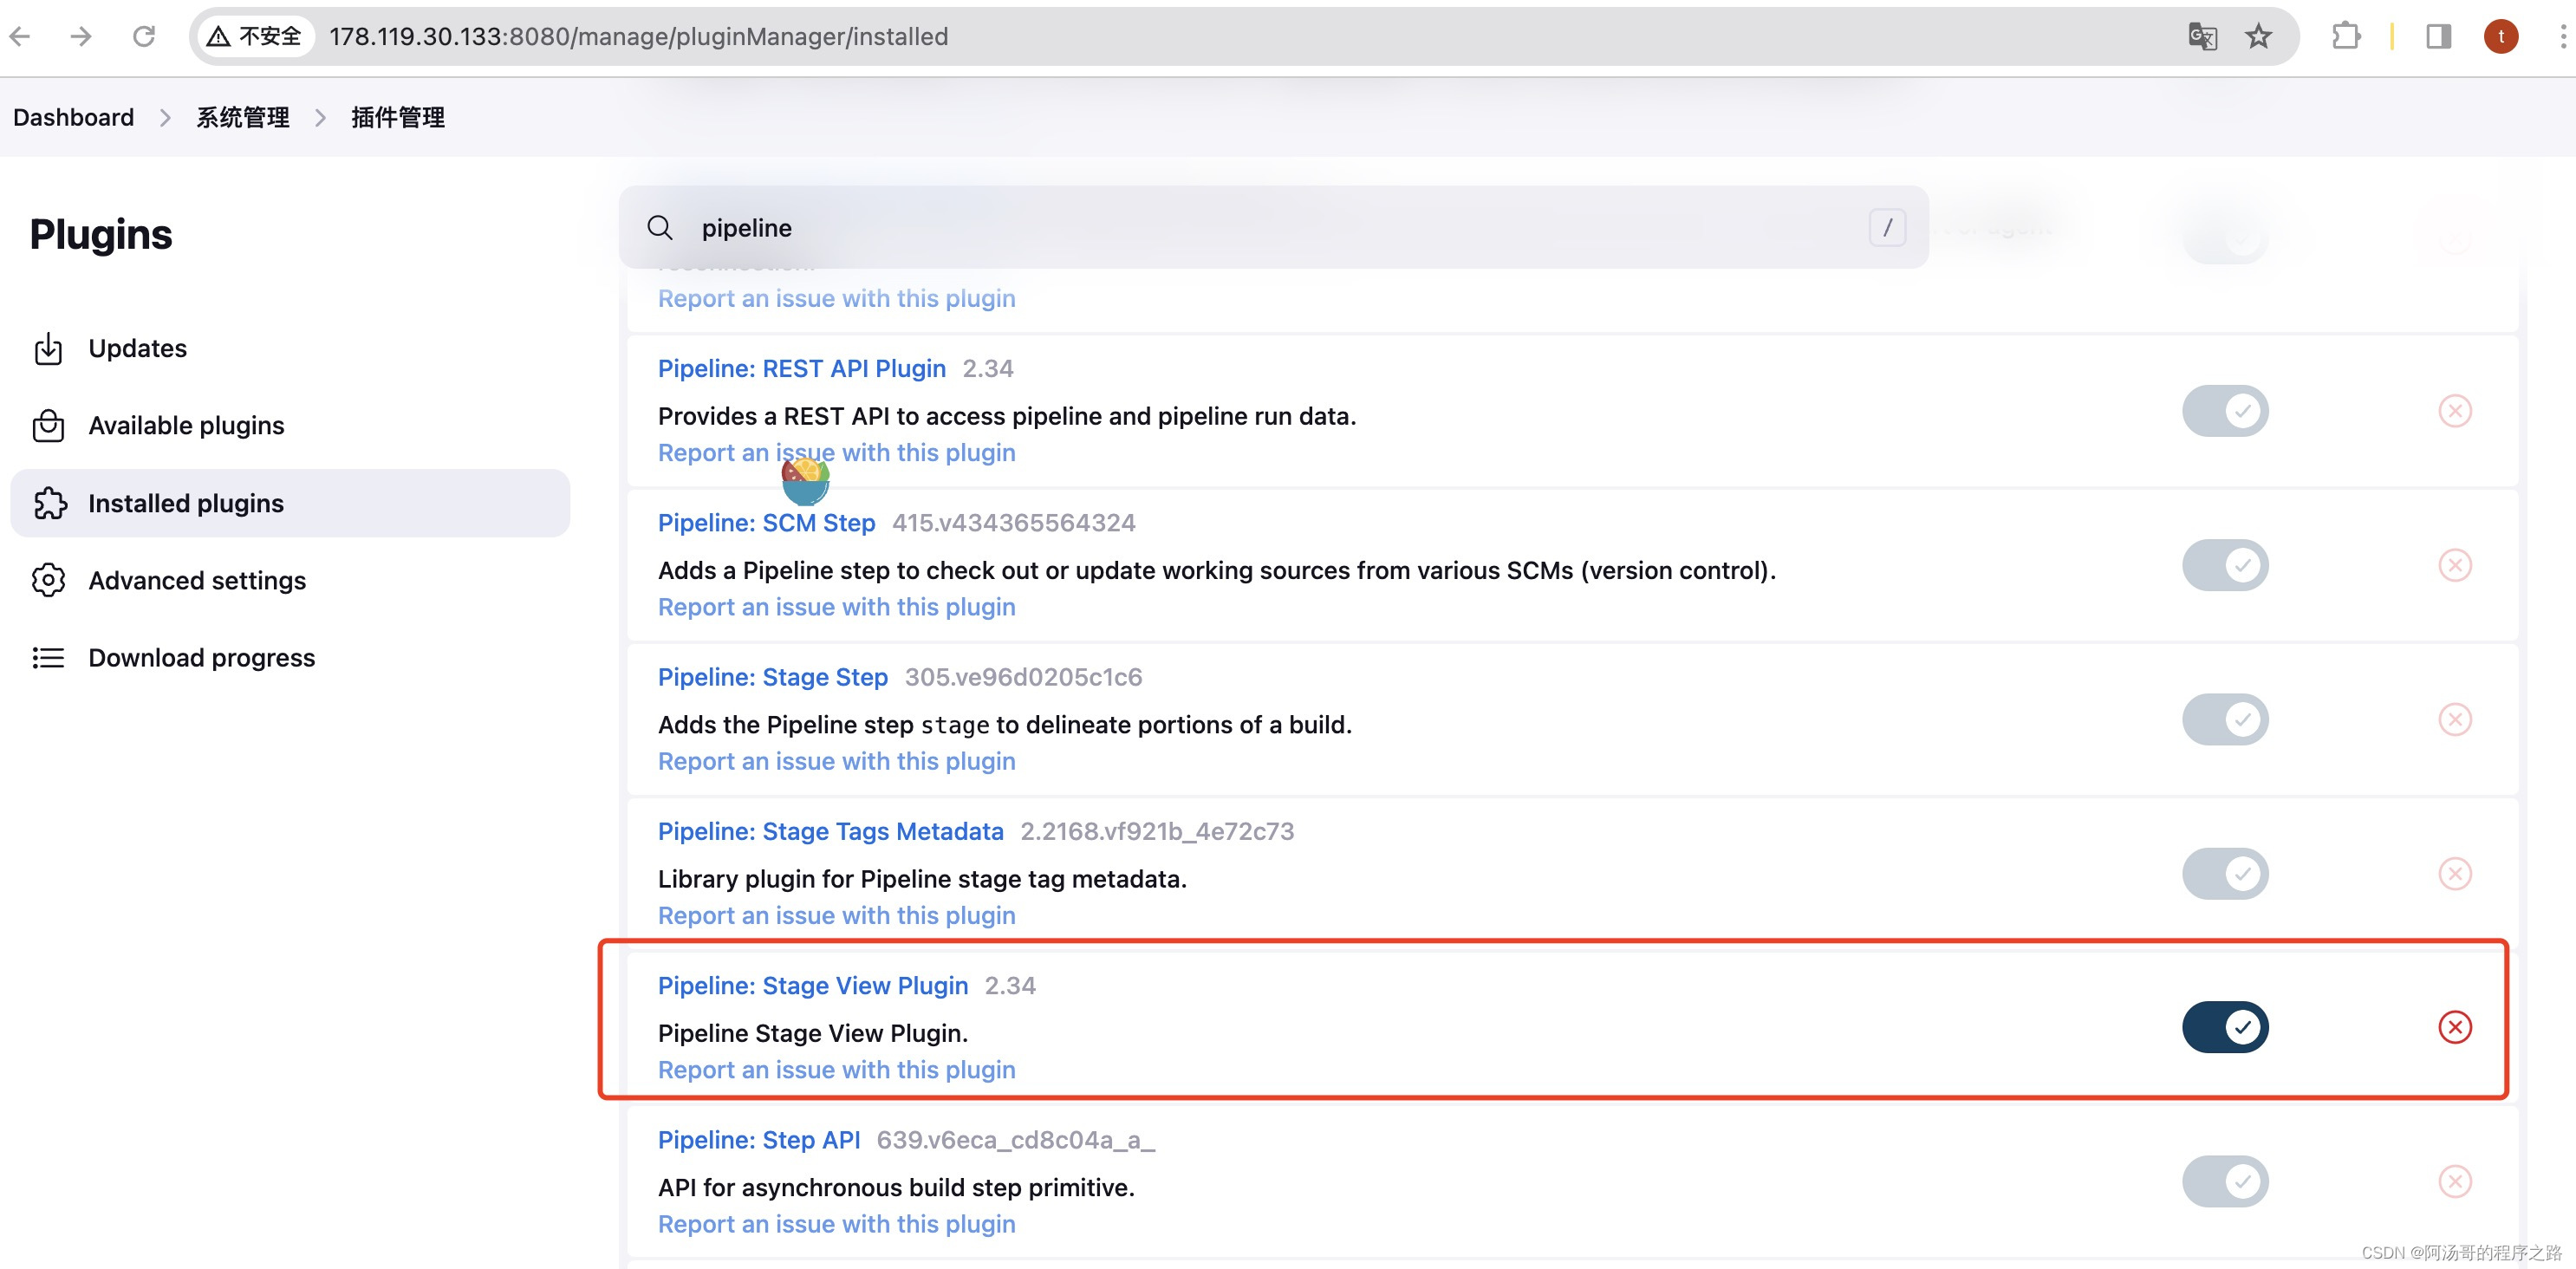Viewport: 2576px width, 1269px height.
Task: Report an issue for Pipeline: SCM Step
Action: coord(836,607)
